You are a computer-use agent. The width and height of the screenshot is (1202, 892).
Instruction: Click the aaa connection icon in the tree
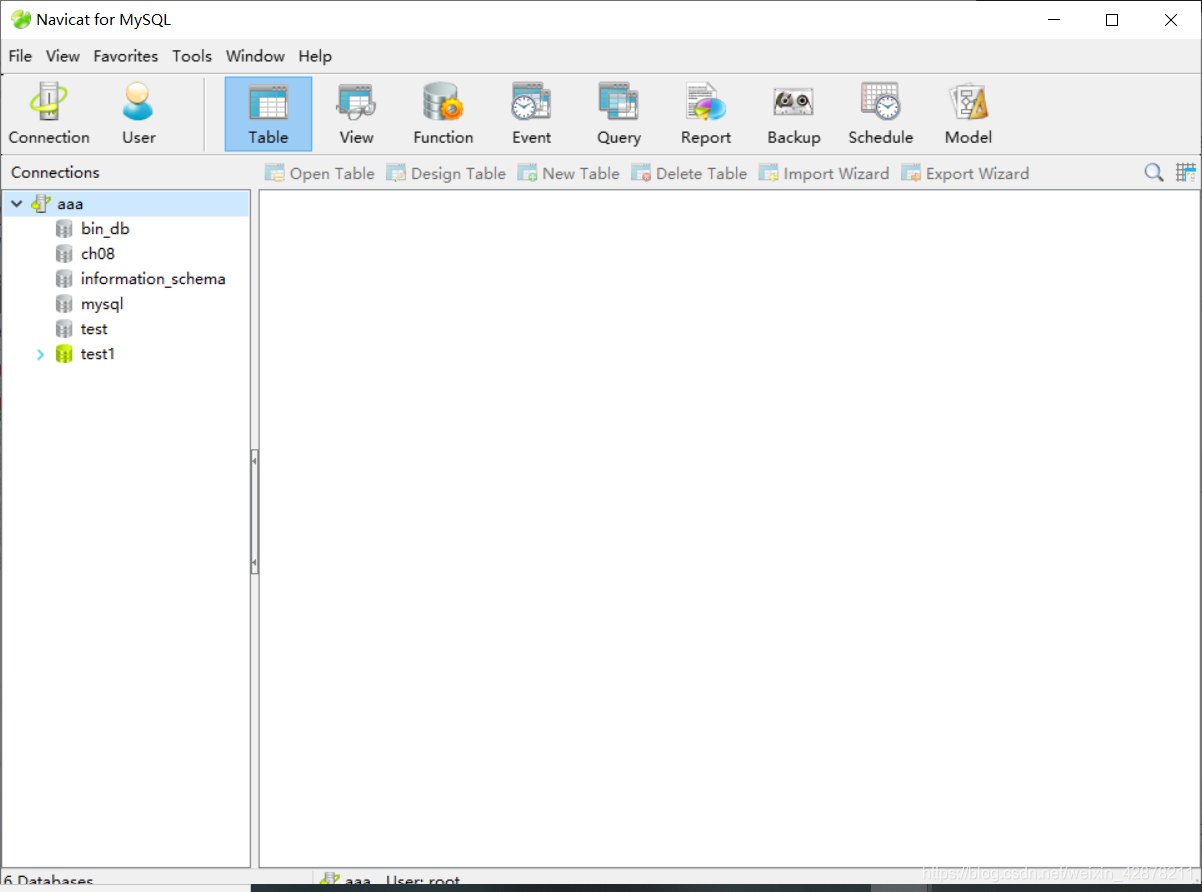[41, 204]
